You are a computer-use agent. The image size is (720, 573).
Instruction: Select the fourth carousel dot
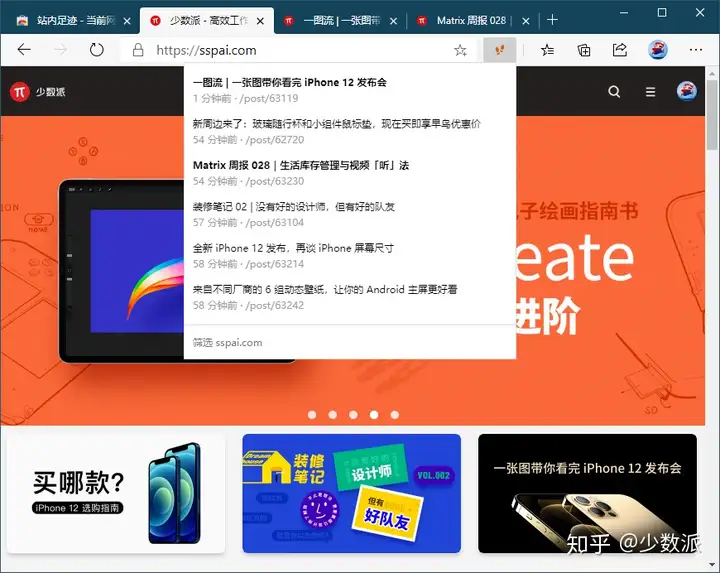pos(374,415)
